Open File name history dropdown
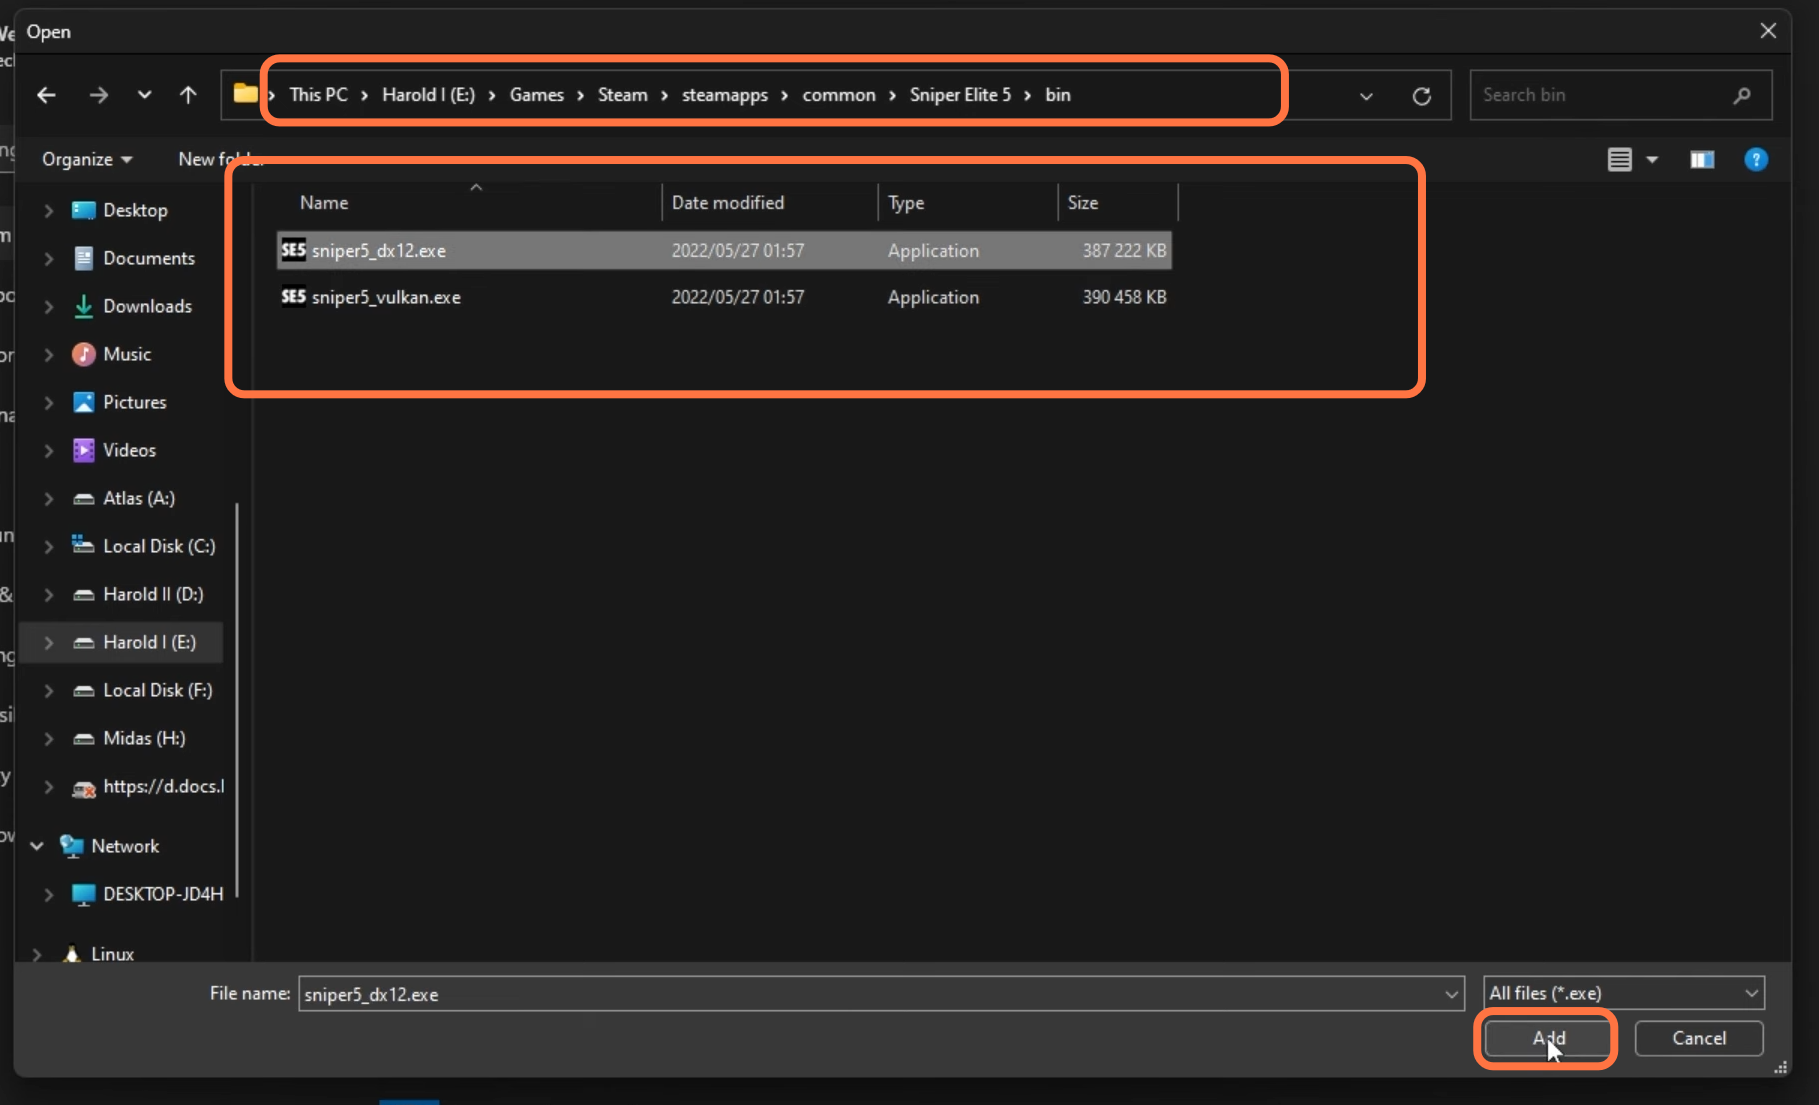Screen dimensions: 1819x1105 [x=1451, y=994]
